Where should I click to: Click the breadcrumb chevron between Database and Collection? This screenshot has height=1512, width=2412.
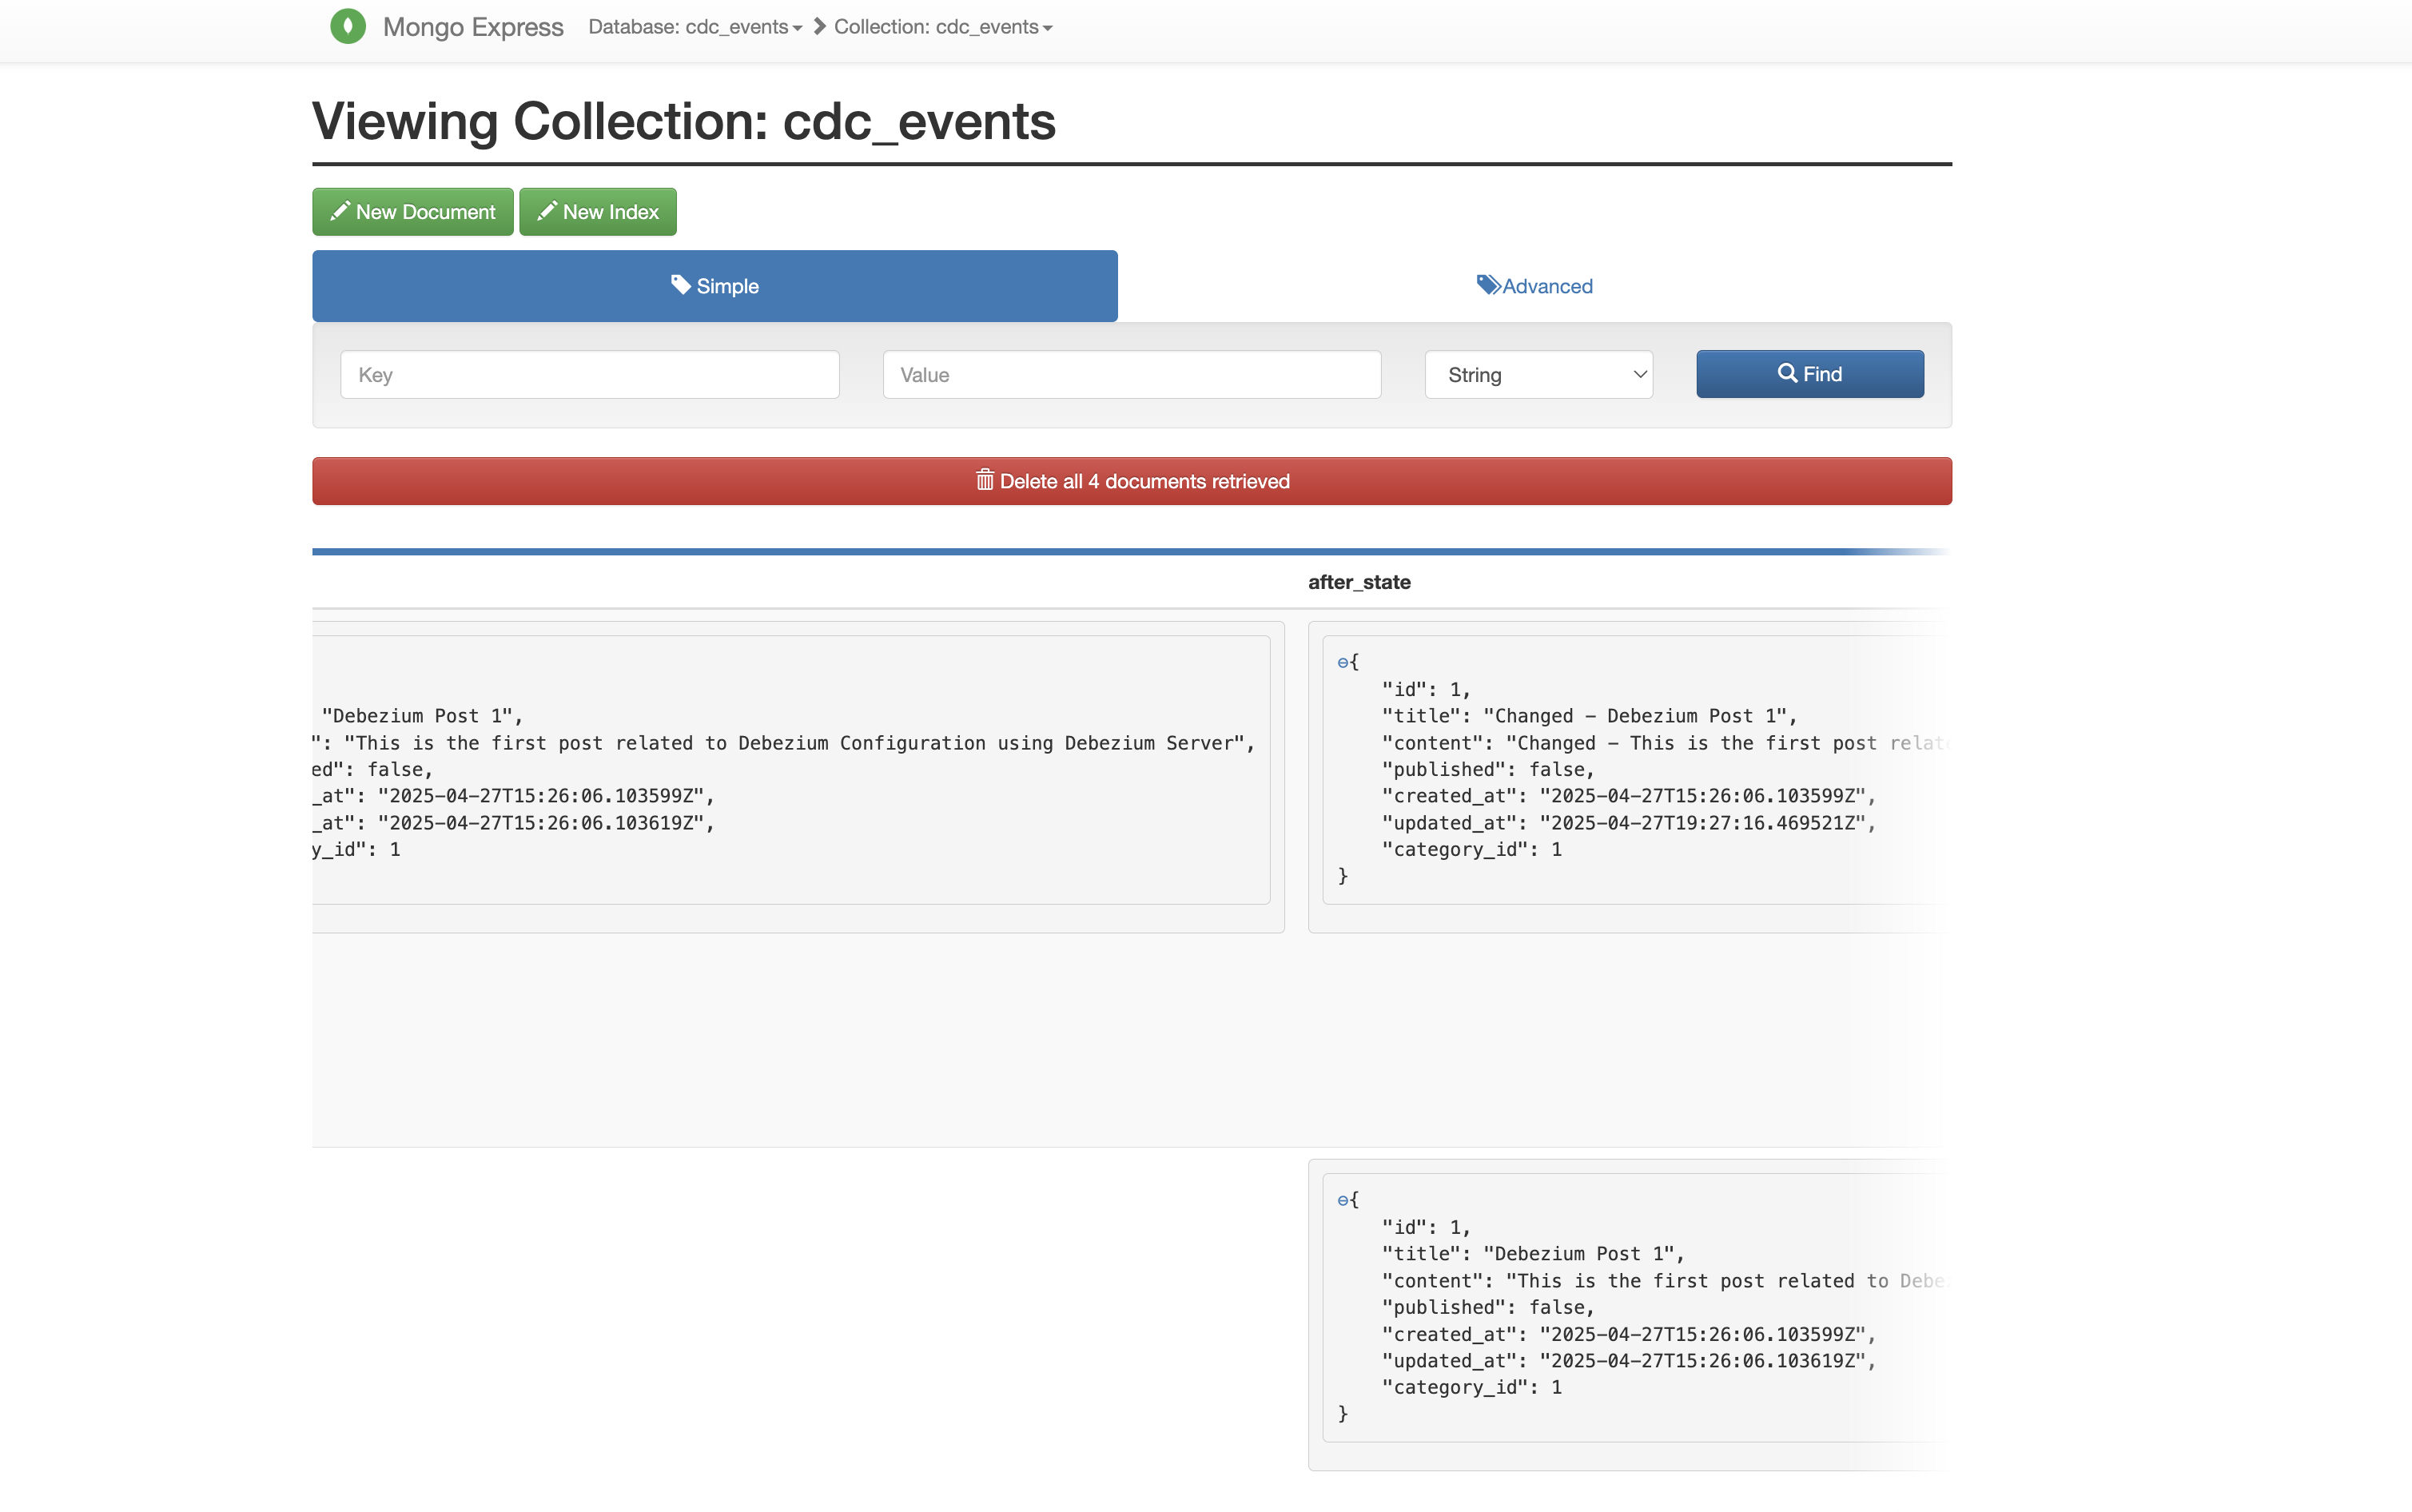click(x=820, y=26)
